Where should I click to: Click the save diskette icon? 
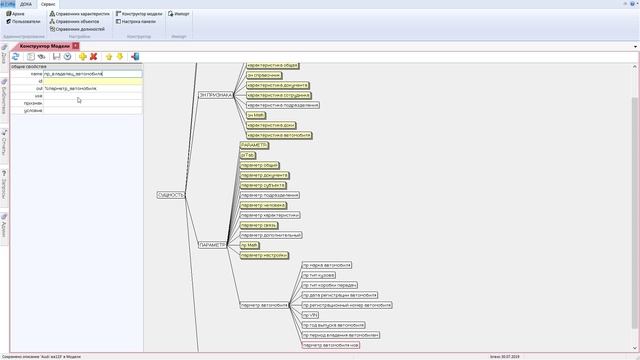tap(56, 57)
